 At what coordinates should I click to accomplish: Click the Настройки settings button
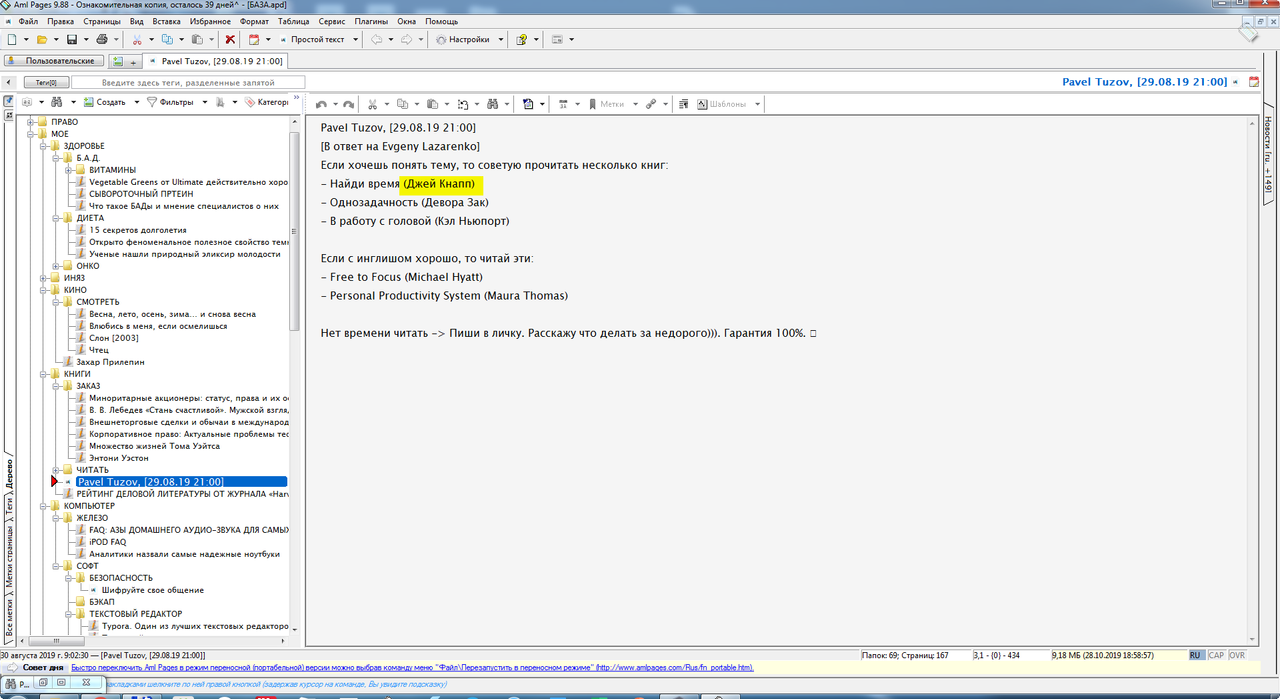click(x=463, y=40)
